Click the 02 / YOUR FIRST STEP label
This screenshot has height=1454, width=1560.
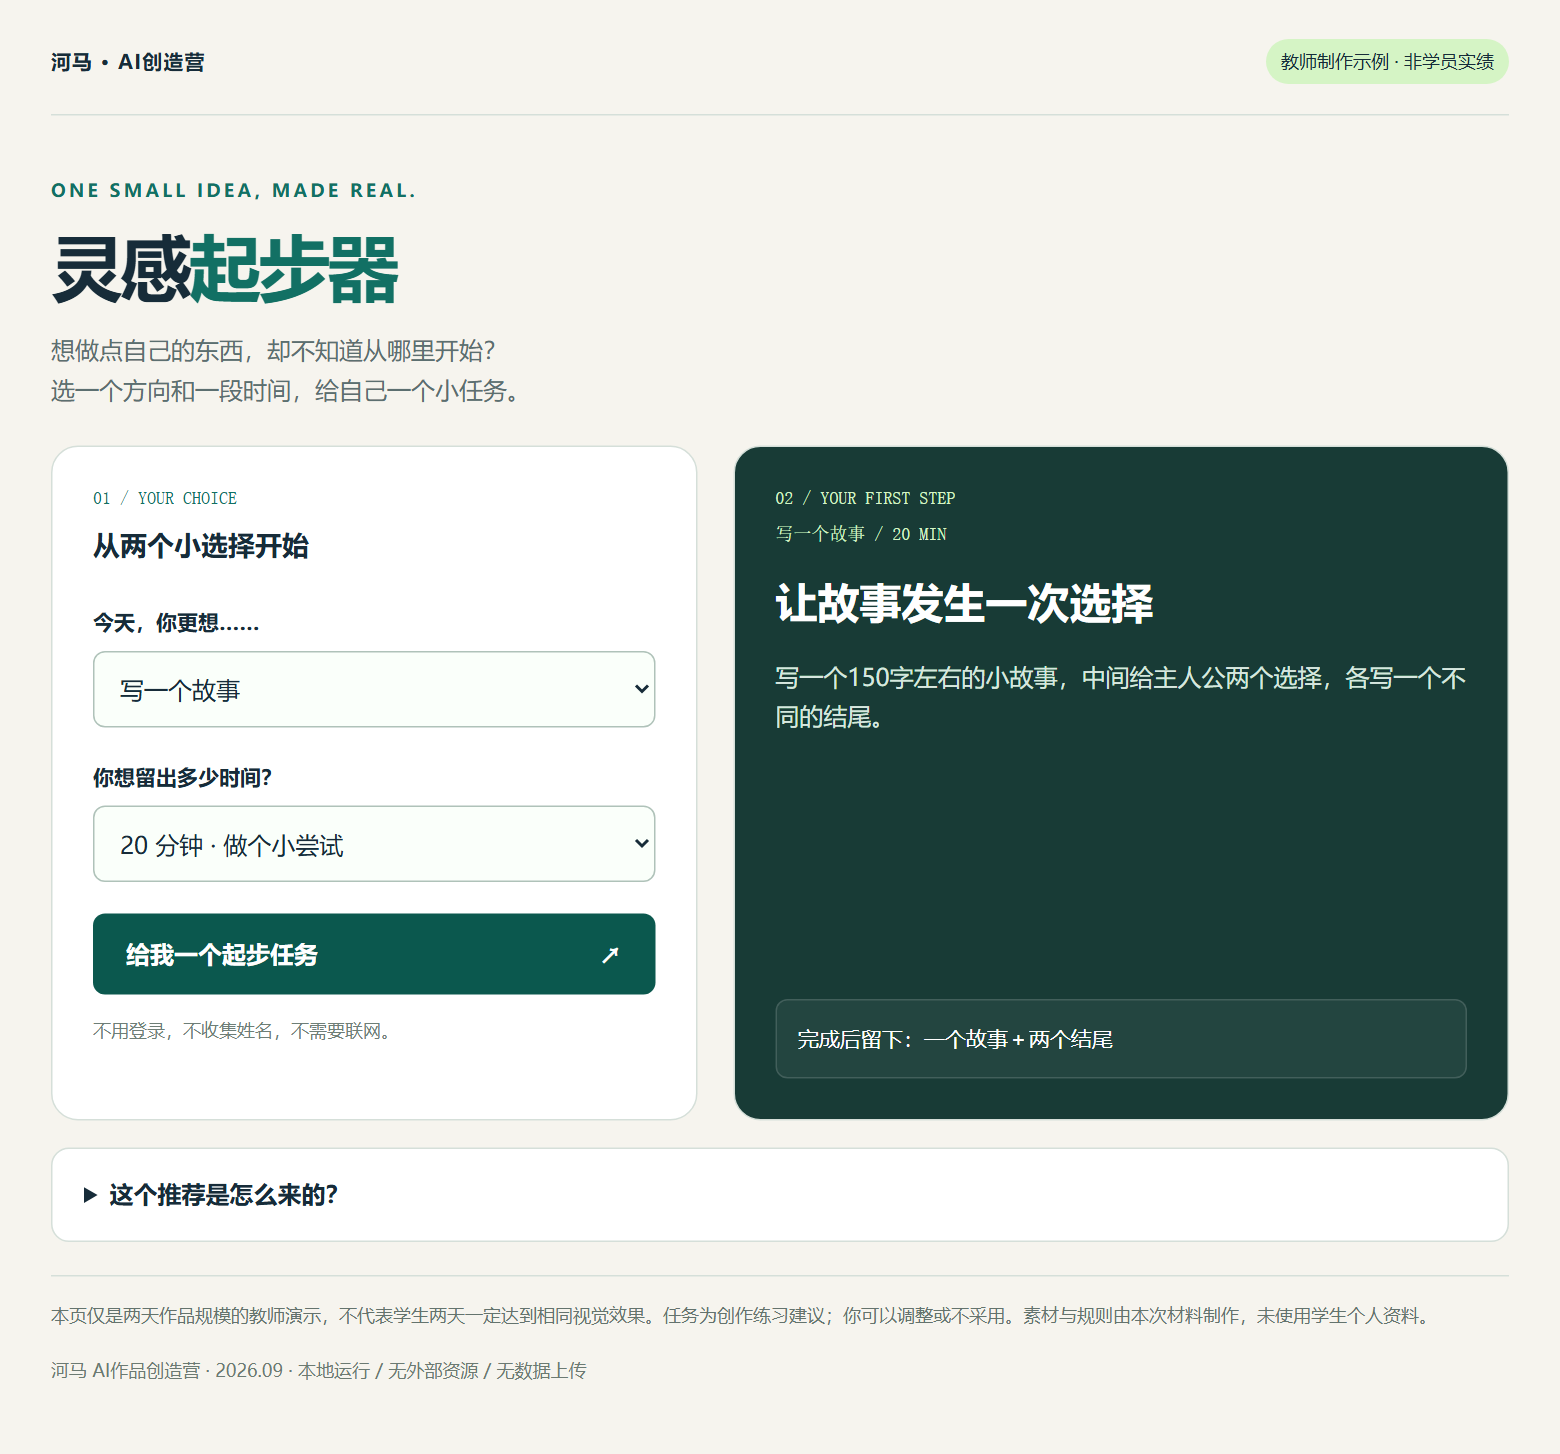coord(865,498)
